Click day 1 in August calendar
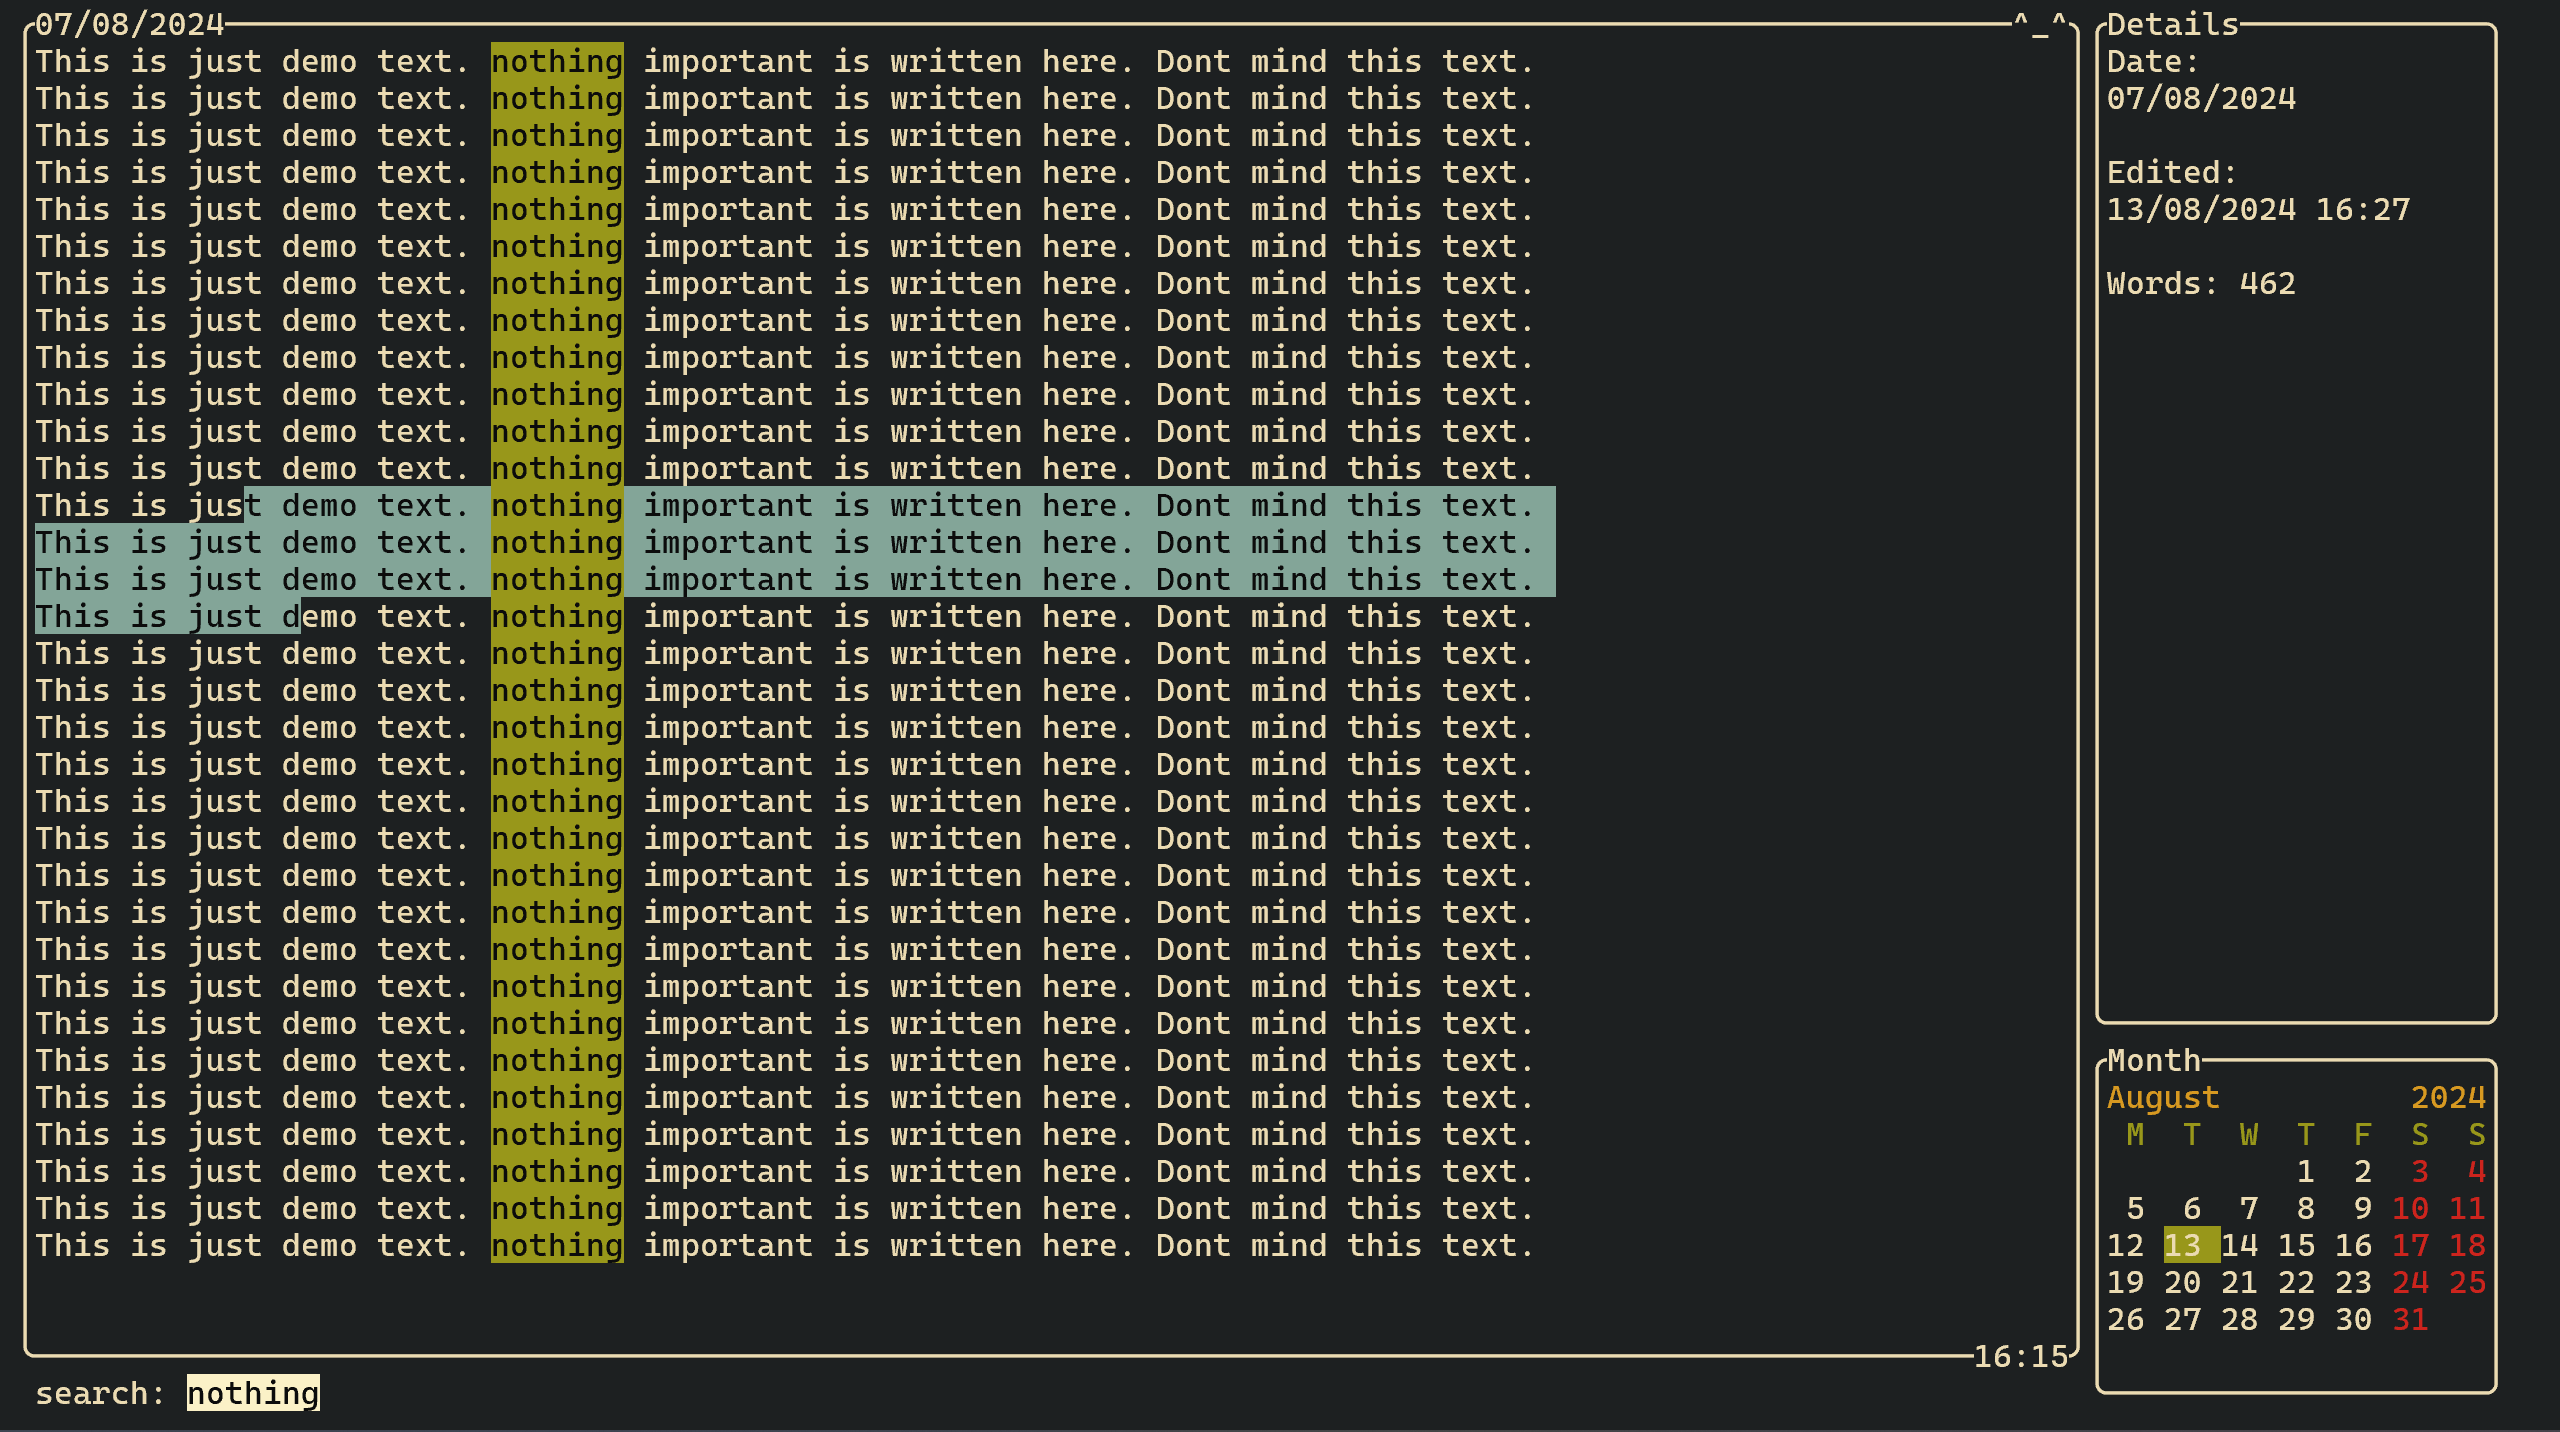 click(x=2306, y=1171)
